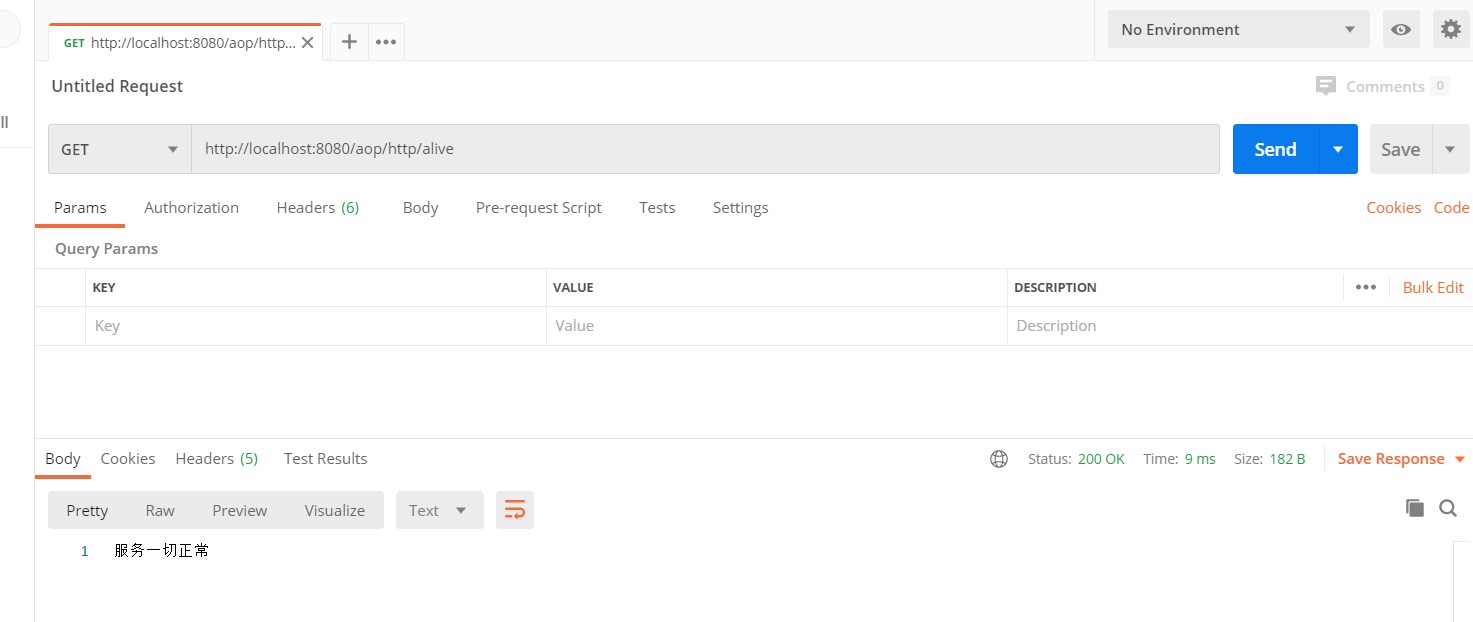Open the response Headers (5) tab

point(216,459)
